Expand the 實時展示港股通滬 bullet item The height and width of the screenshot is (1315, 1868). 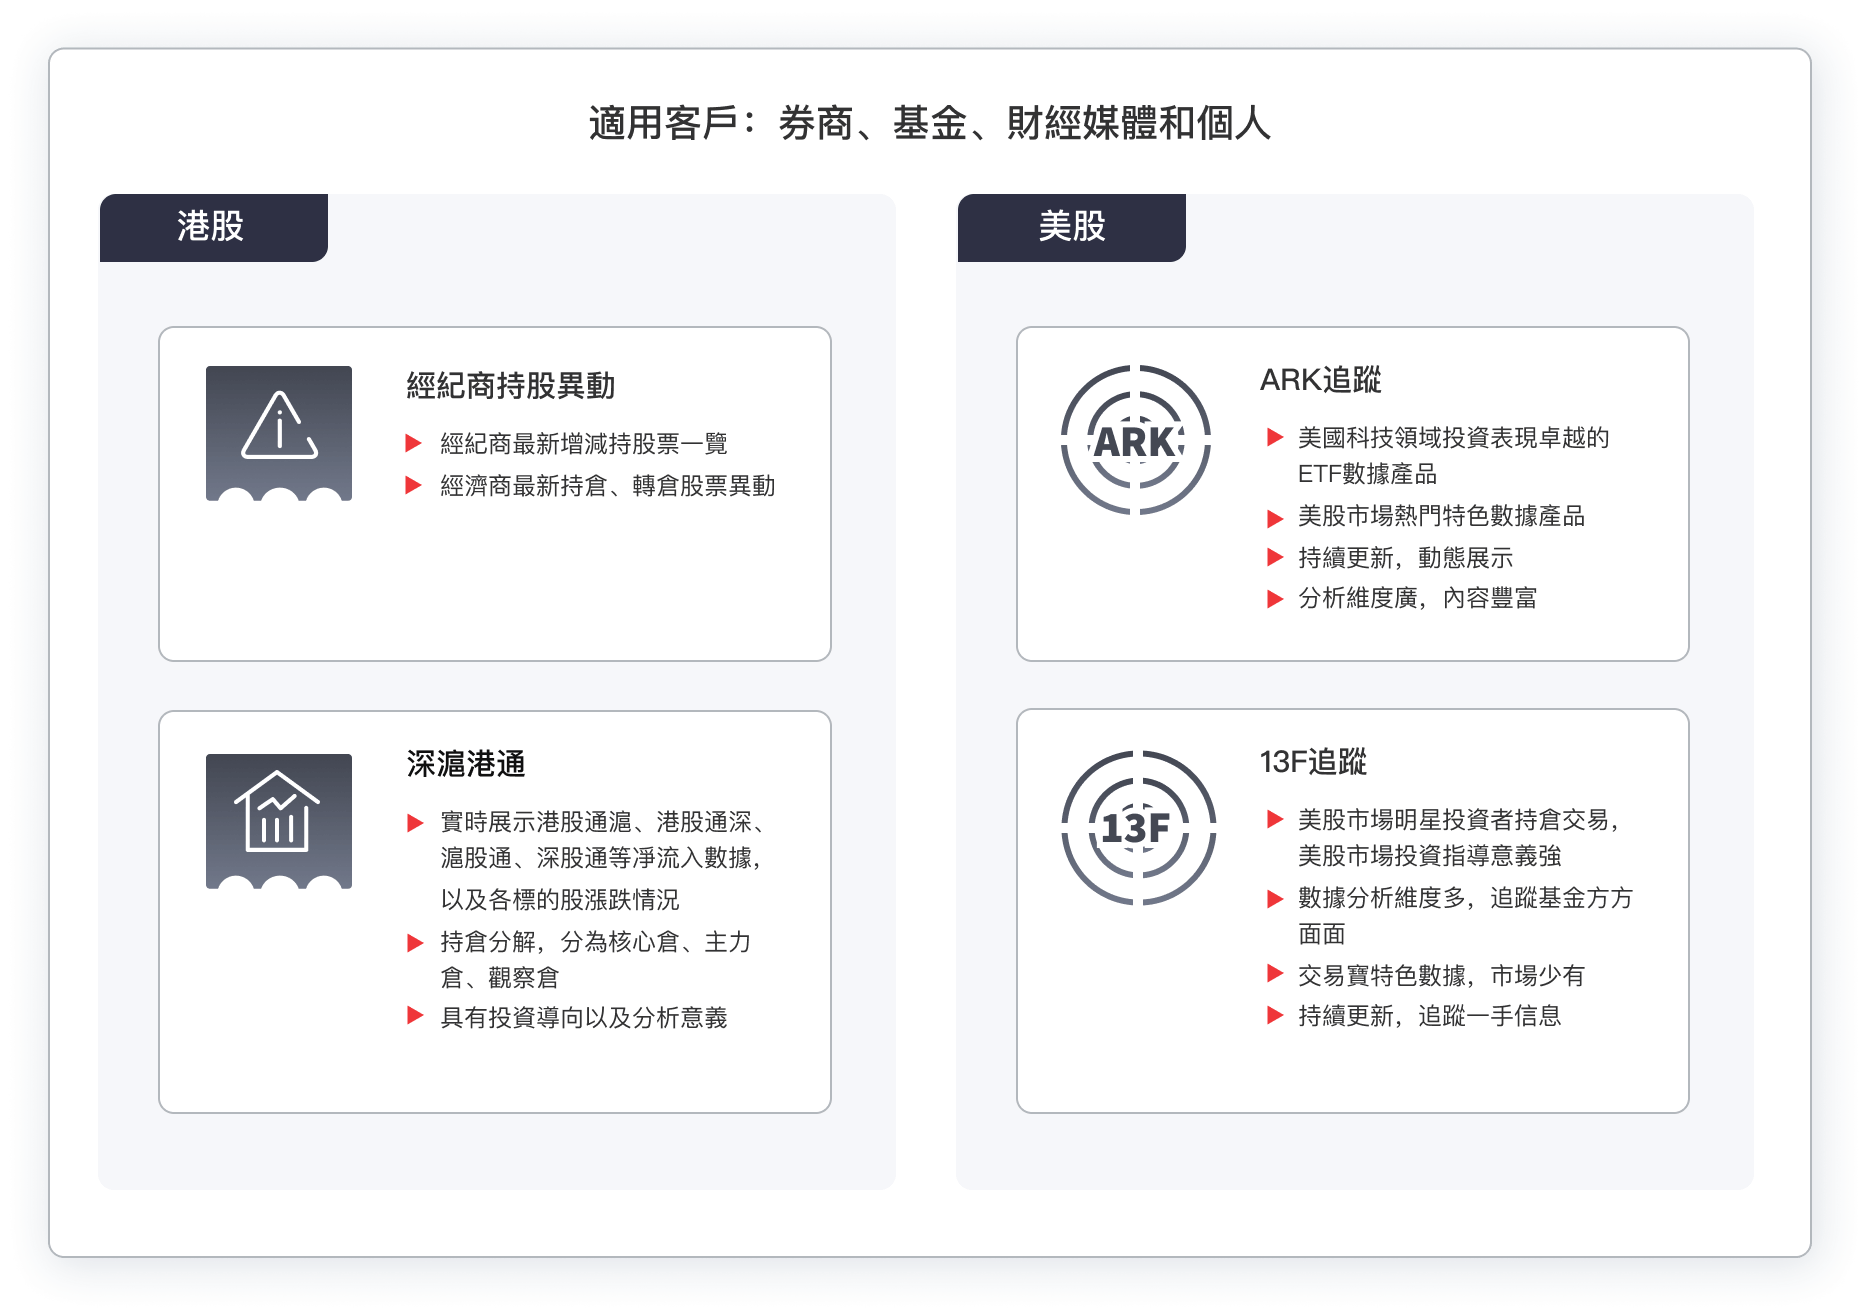[x=413, y=822]
